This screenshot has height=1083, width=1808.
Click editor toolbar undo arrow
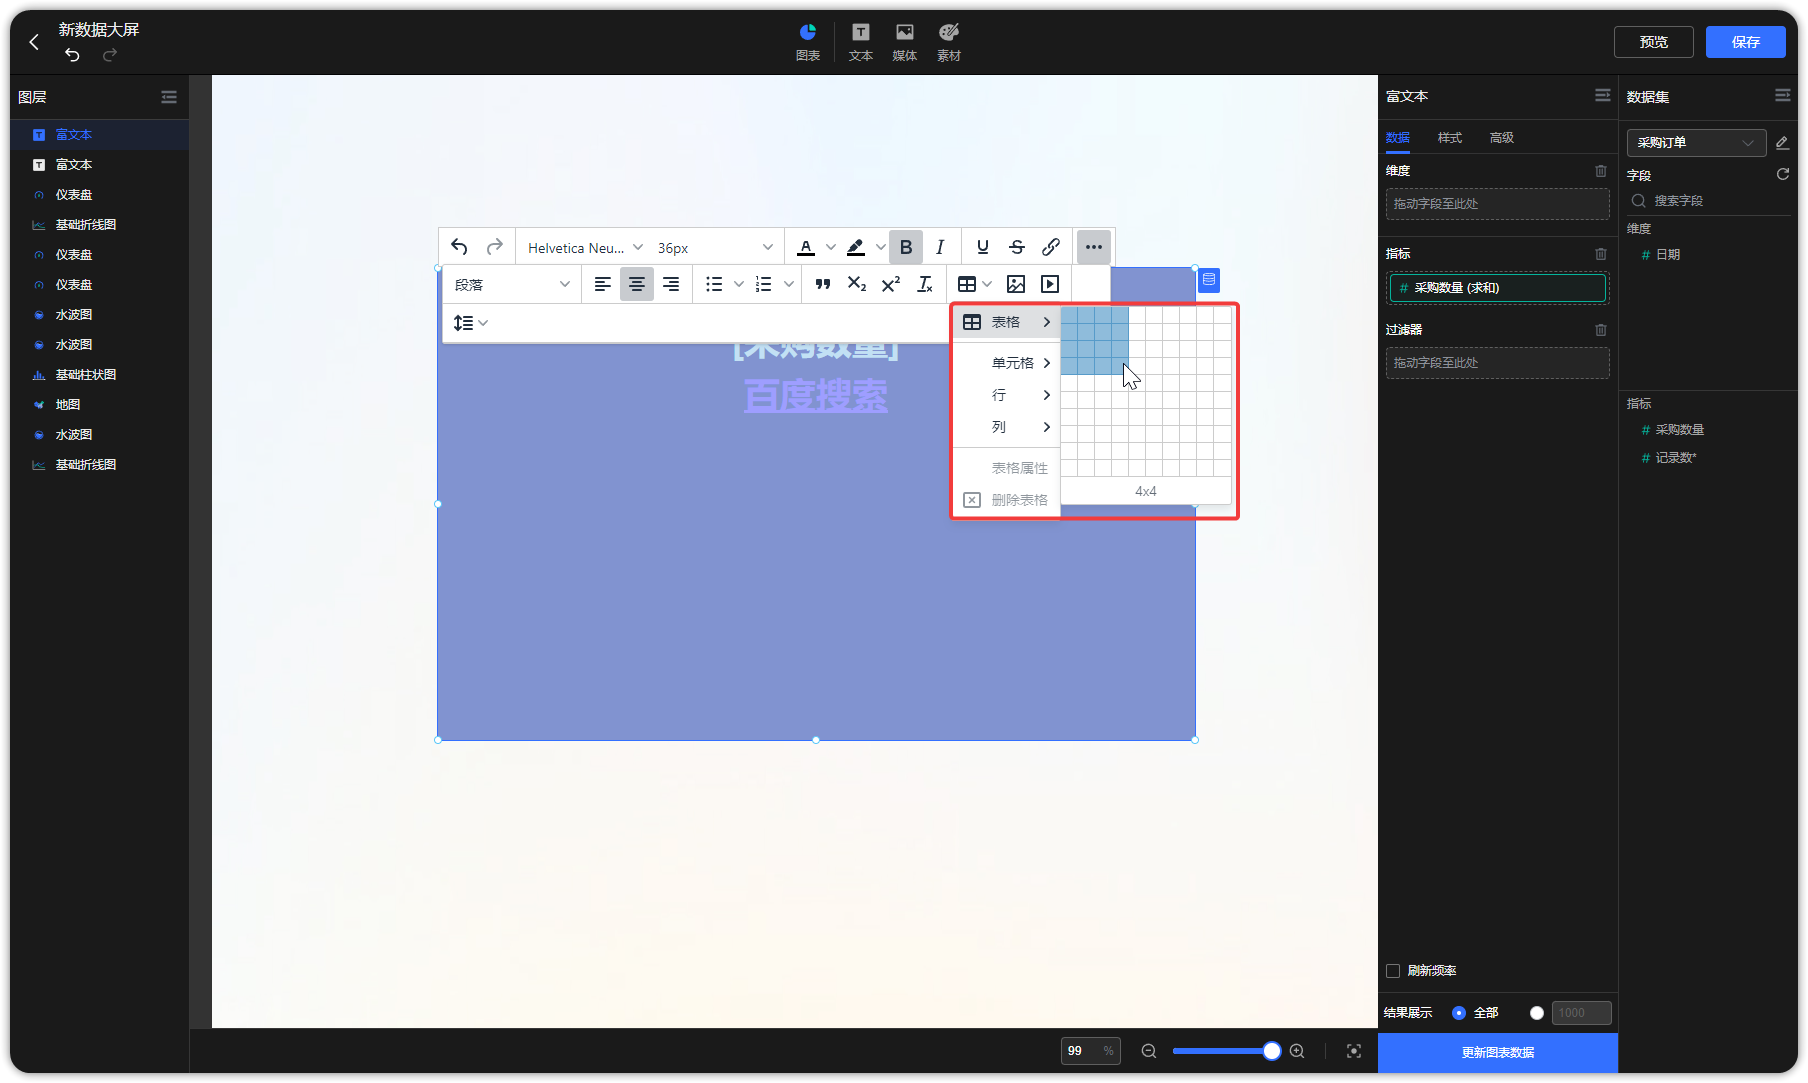click(x=459, y=247)
